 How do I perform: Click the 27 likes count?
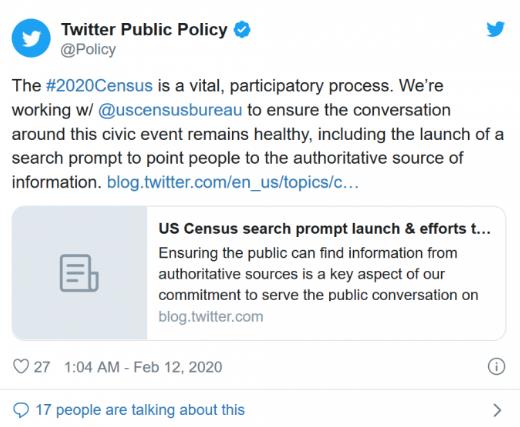pos(42,367)
